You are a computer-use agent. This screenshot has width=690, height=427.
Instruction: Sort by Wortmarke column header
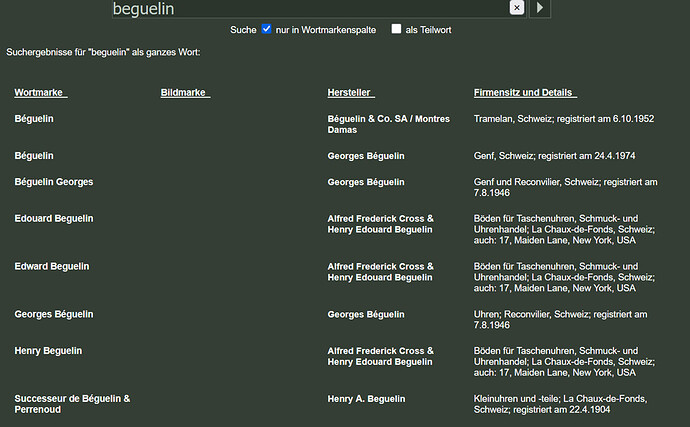pyautogui.click(x=40, y=93)
